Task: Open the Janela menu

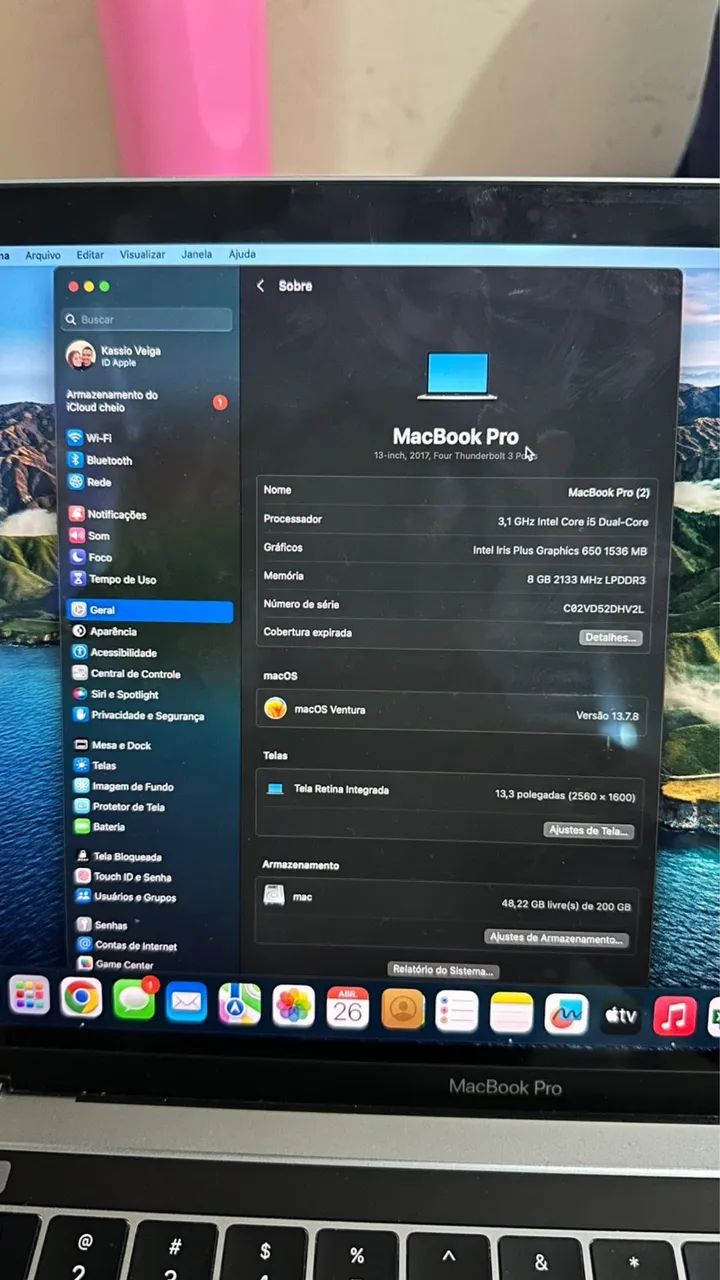Action: click(x=196, y=254)
